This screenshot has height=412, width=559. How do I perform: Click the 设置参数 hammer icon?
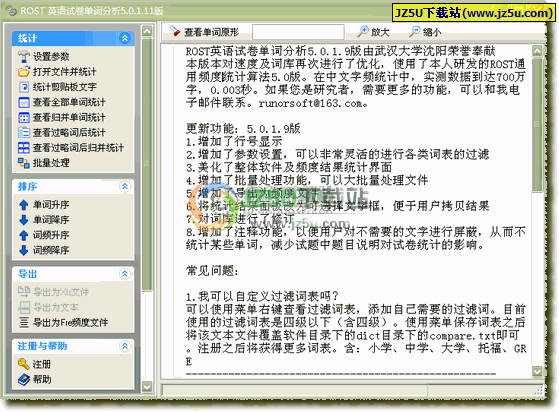pos(24,56)
